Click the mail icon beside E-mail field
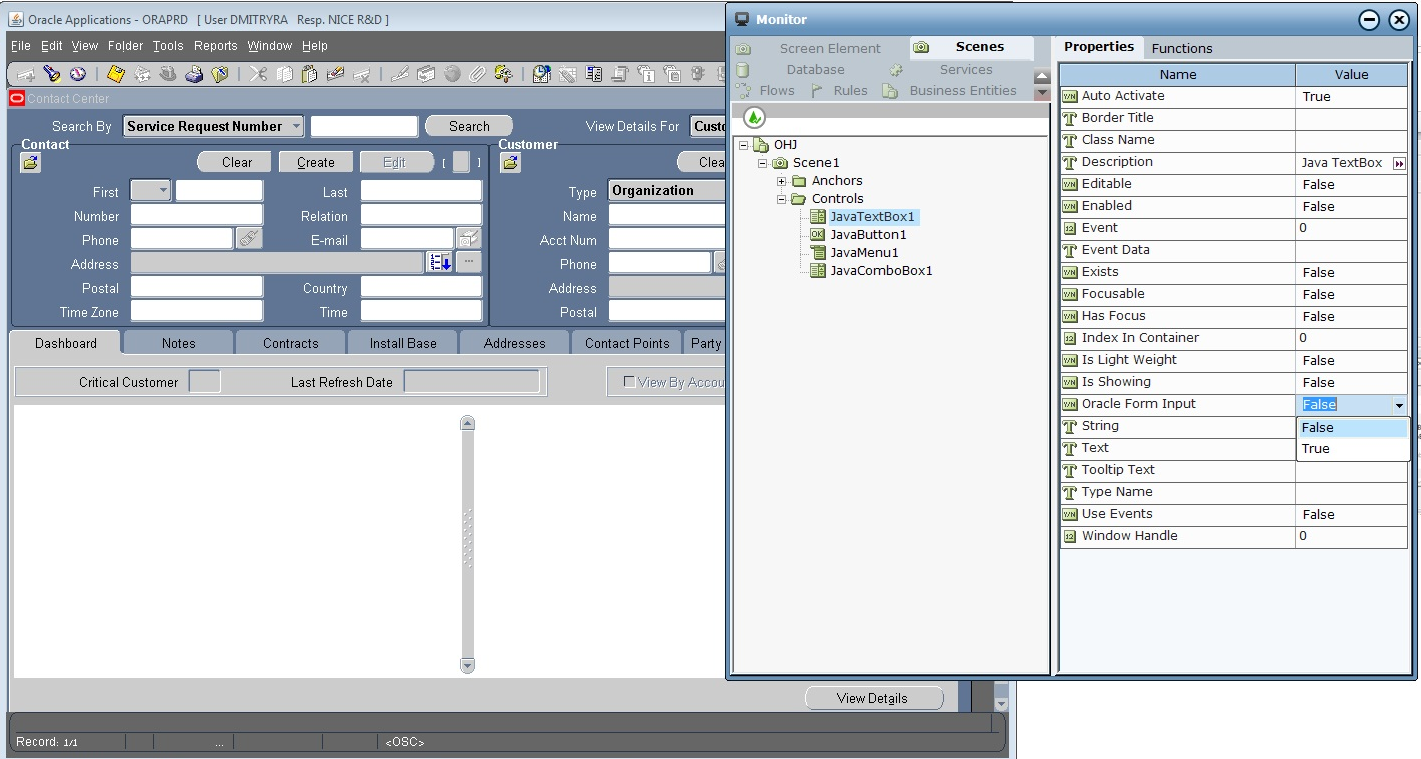1421x759 pixels. coord(468,239)
